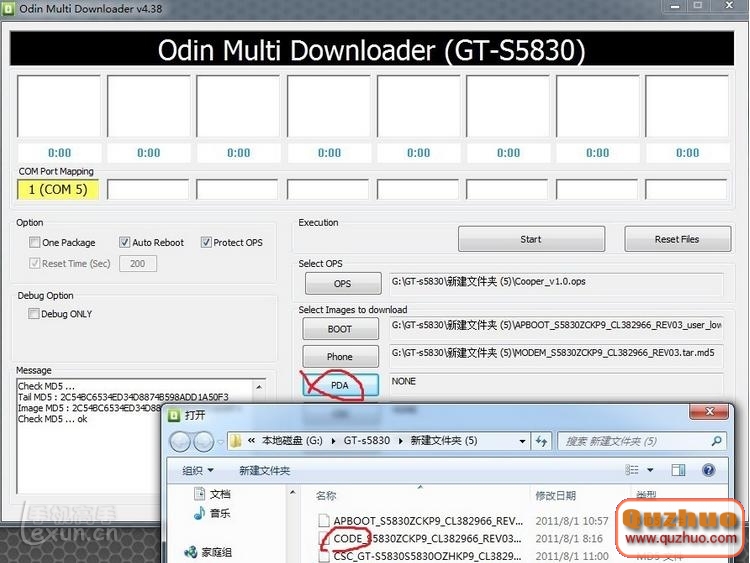750x563 pixels.
Task: Click the PDA path field showing NONE
Action: [x=556, y=384]
